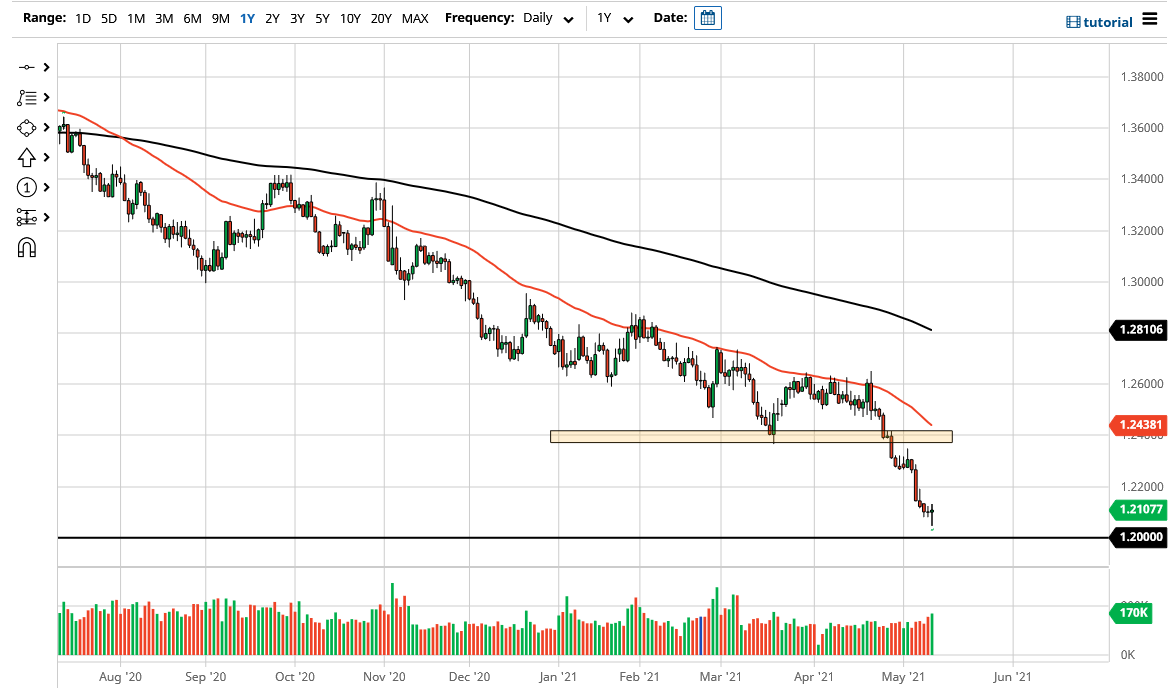Open the 1Y period dropdown
The width and height of the screenshot is (1176, 692).
[x=614, y=18]
